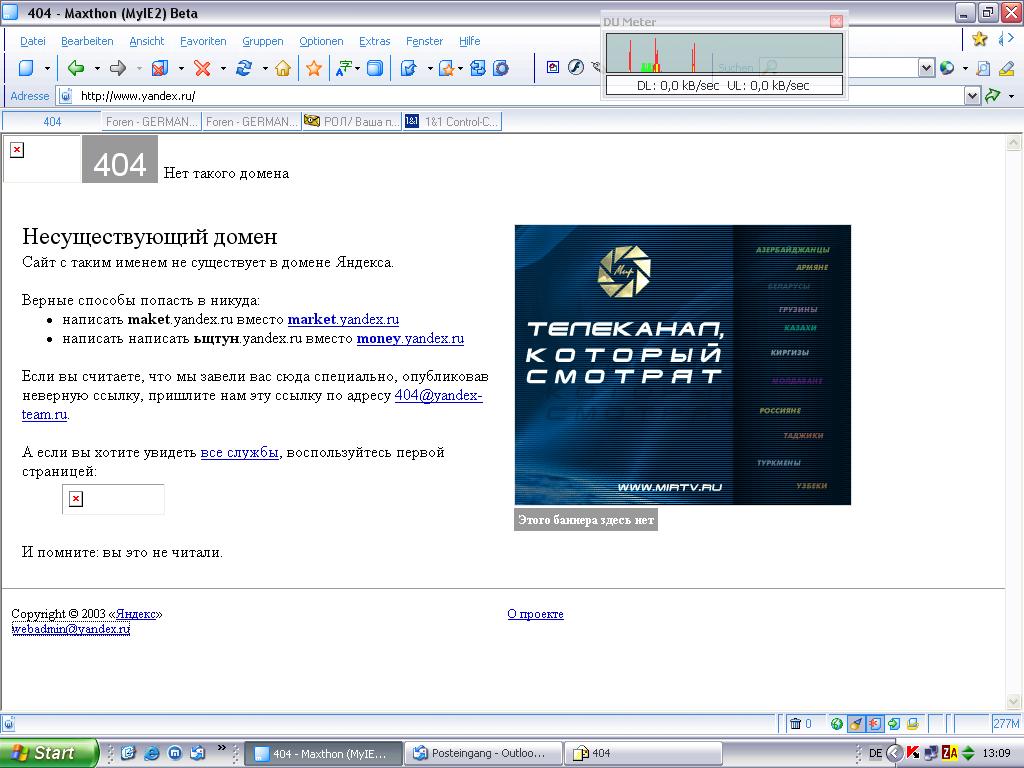Toggle the red star filter icon in status bar
The height and width of the screenshot is (768, 1024).
click(874, 724)
